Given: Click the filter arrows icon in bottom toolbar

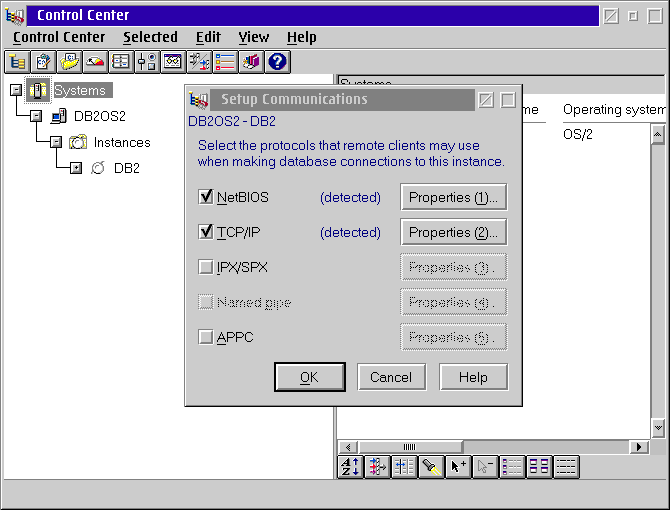Looking at the screenshot, I should tap(377, 466).
